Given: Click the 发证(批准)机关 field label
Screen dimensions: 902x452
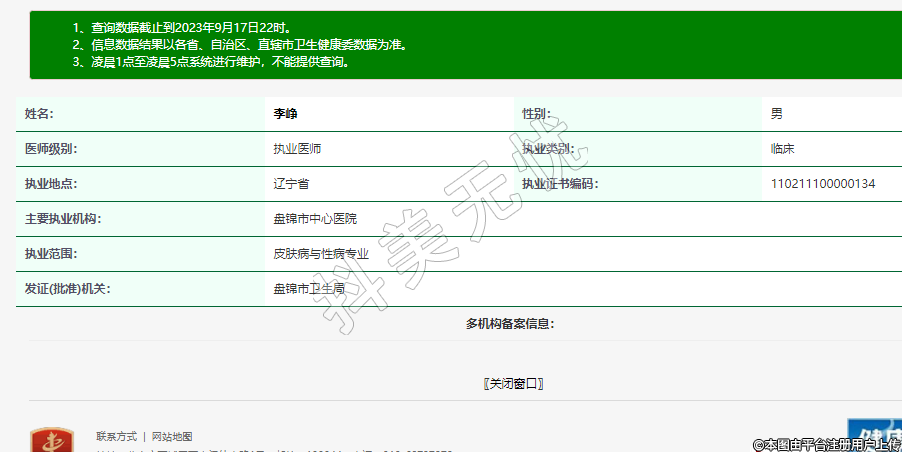Looking at the screenshot, I should pyautogui.click(x=67, y=289).
